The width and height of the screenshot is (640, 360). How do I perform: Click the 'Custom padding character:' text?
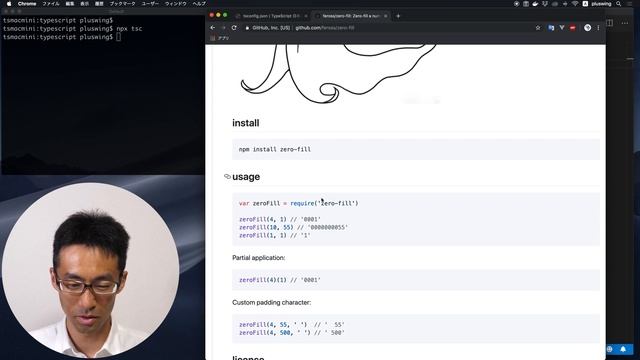click(271, 302)
